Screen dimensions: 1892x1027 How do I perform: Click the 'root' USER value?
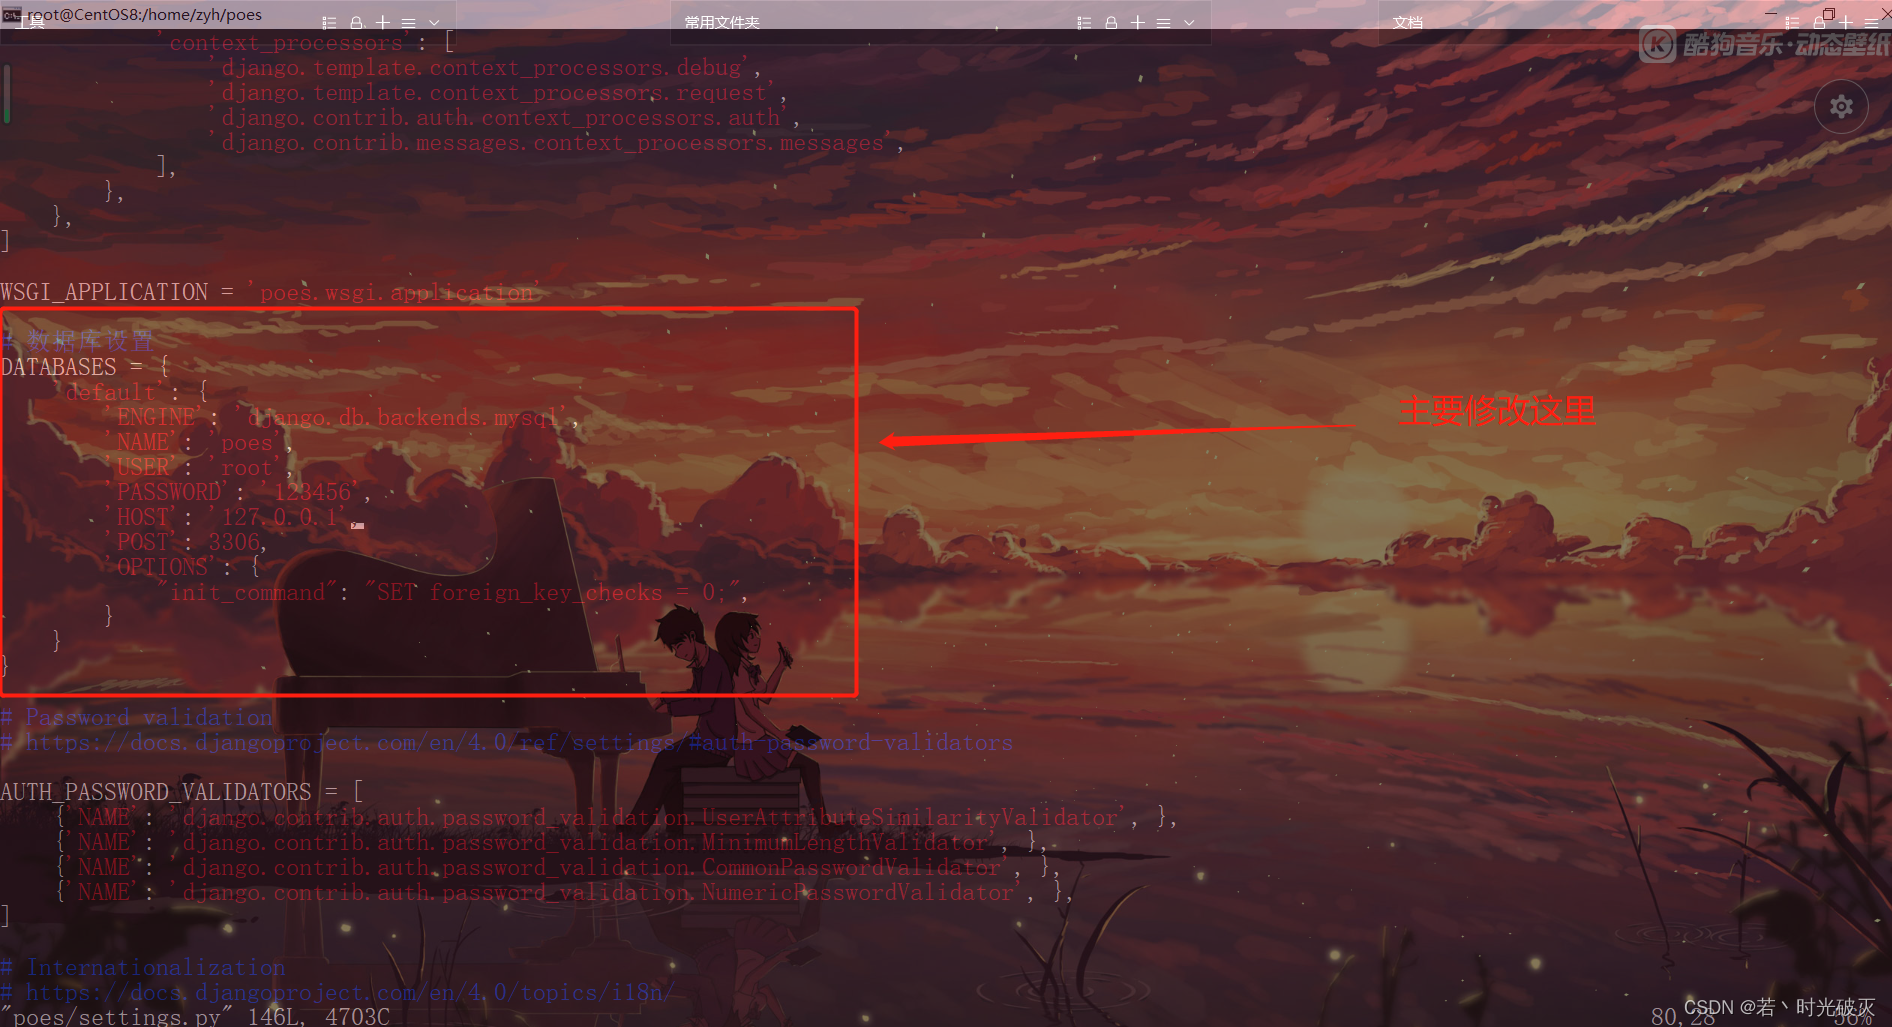[247, 467]
